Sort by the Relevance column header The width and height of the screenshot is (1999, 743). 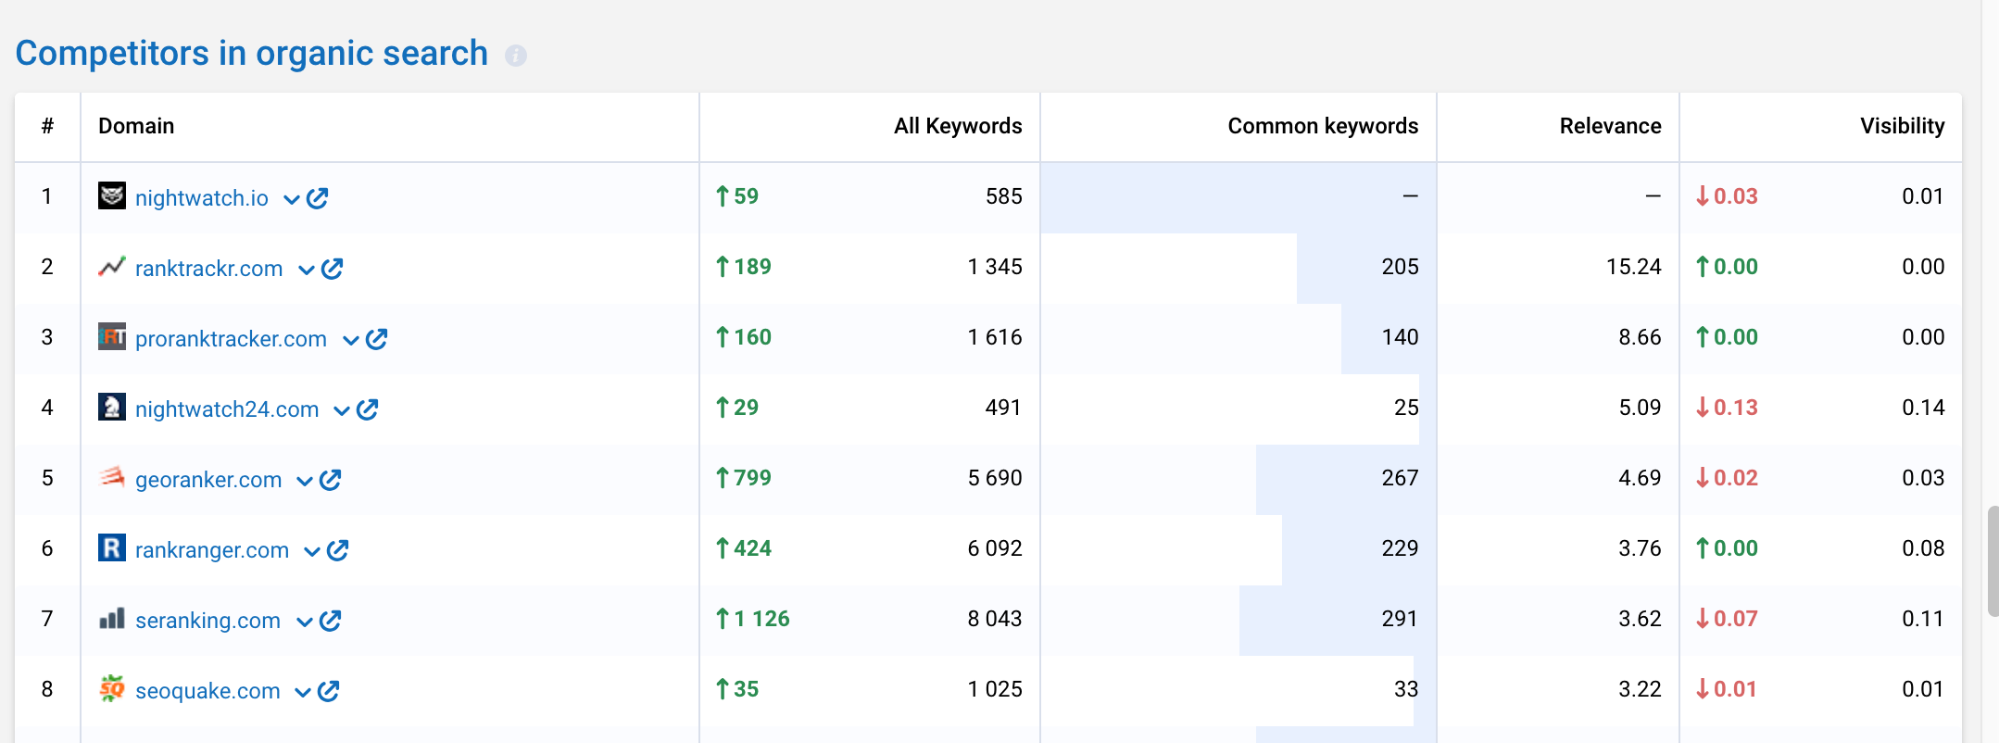tap(1610, 126)
